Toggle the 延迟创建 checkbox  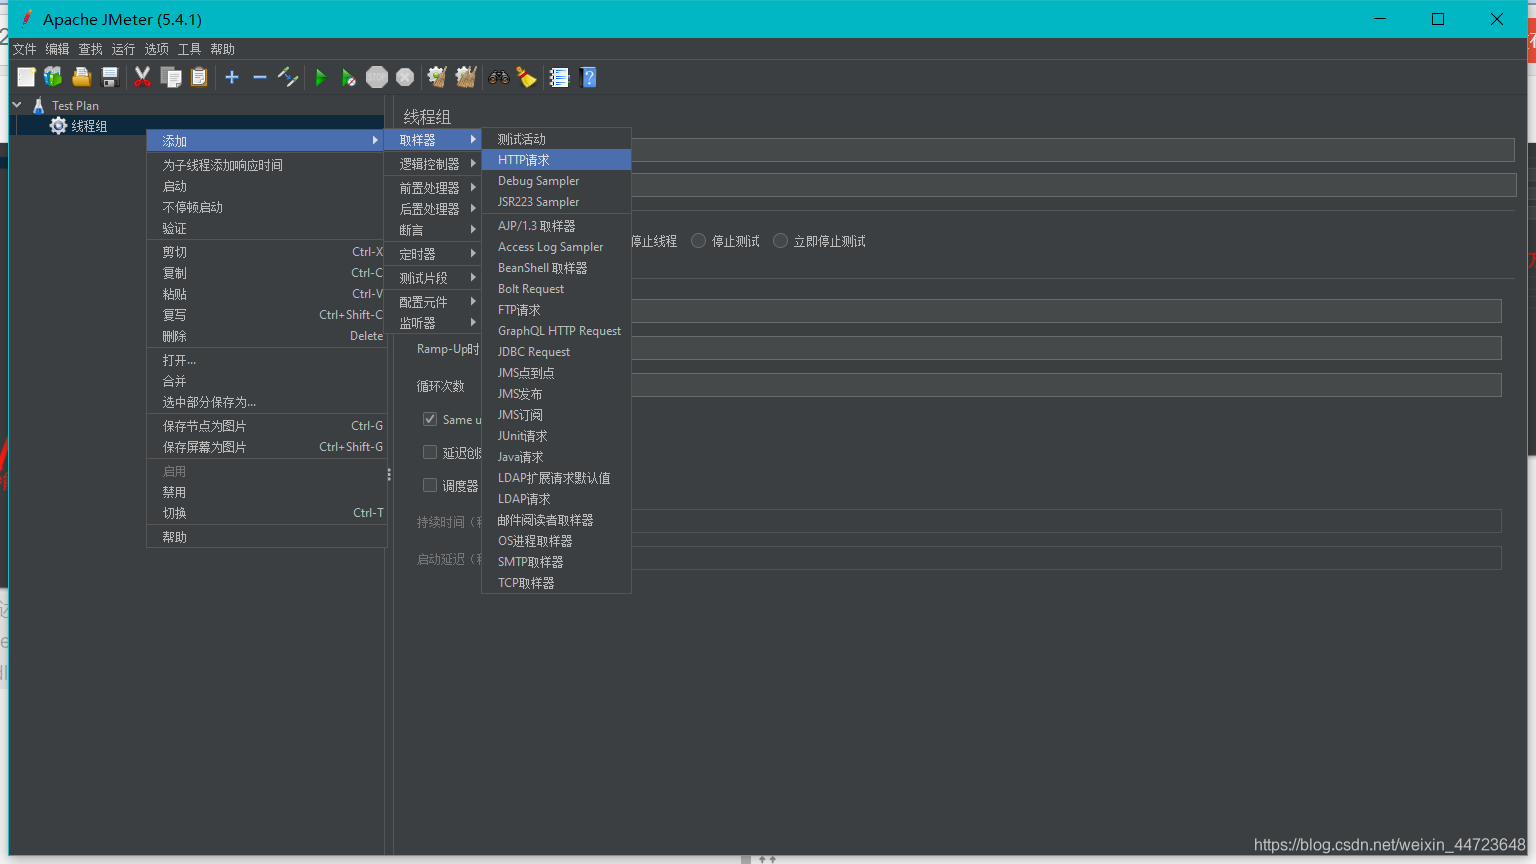(x=430, y=452)
